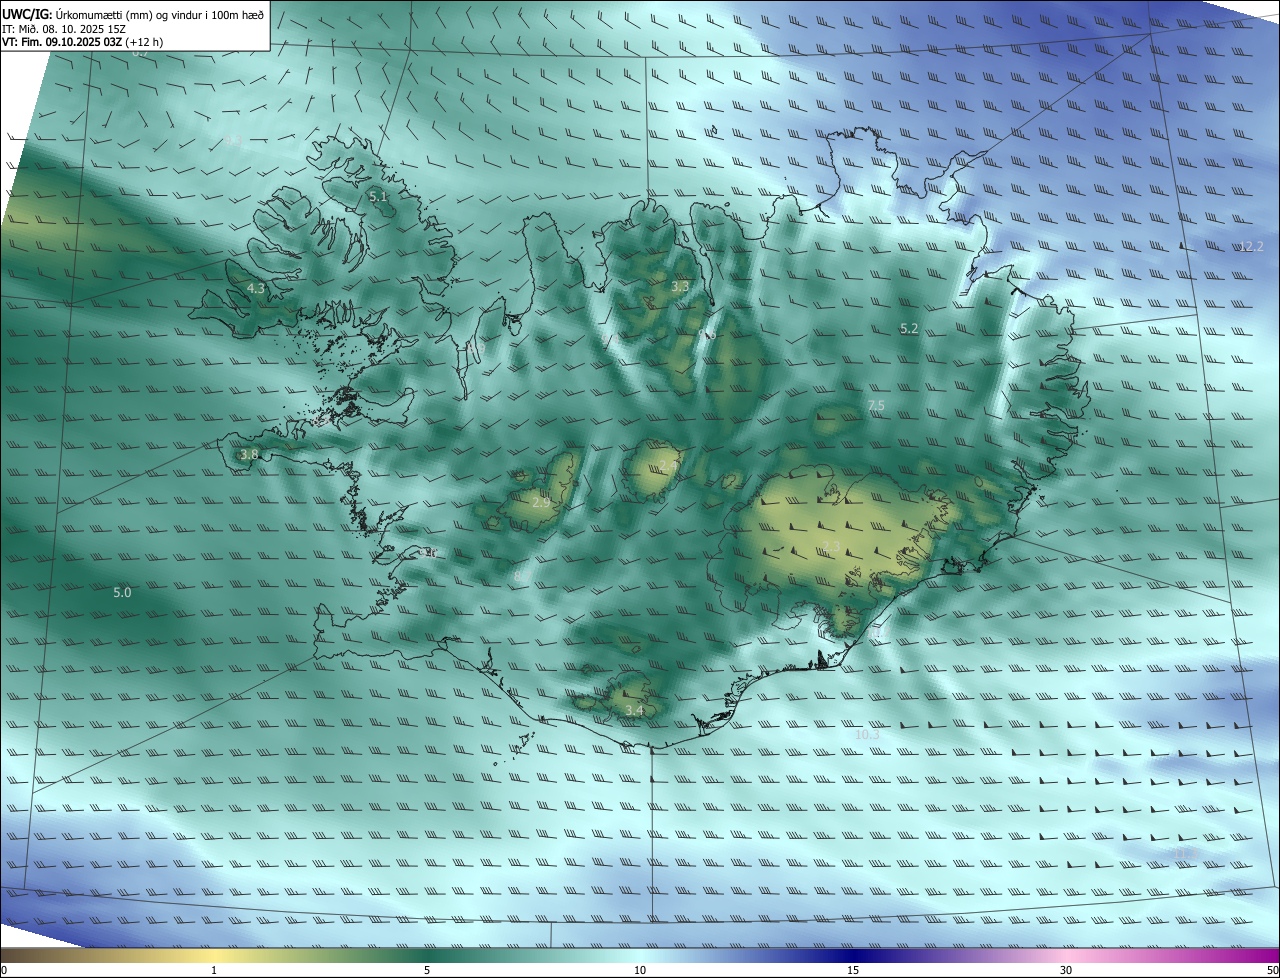Click the "VT: Fim. 09.10.2025 03Z (+12 h)" line
The image size is (1280, 978).
(x=82, y=42)
